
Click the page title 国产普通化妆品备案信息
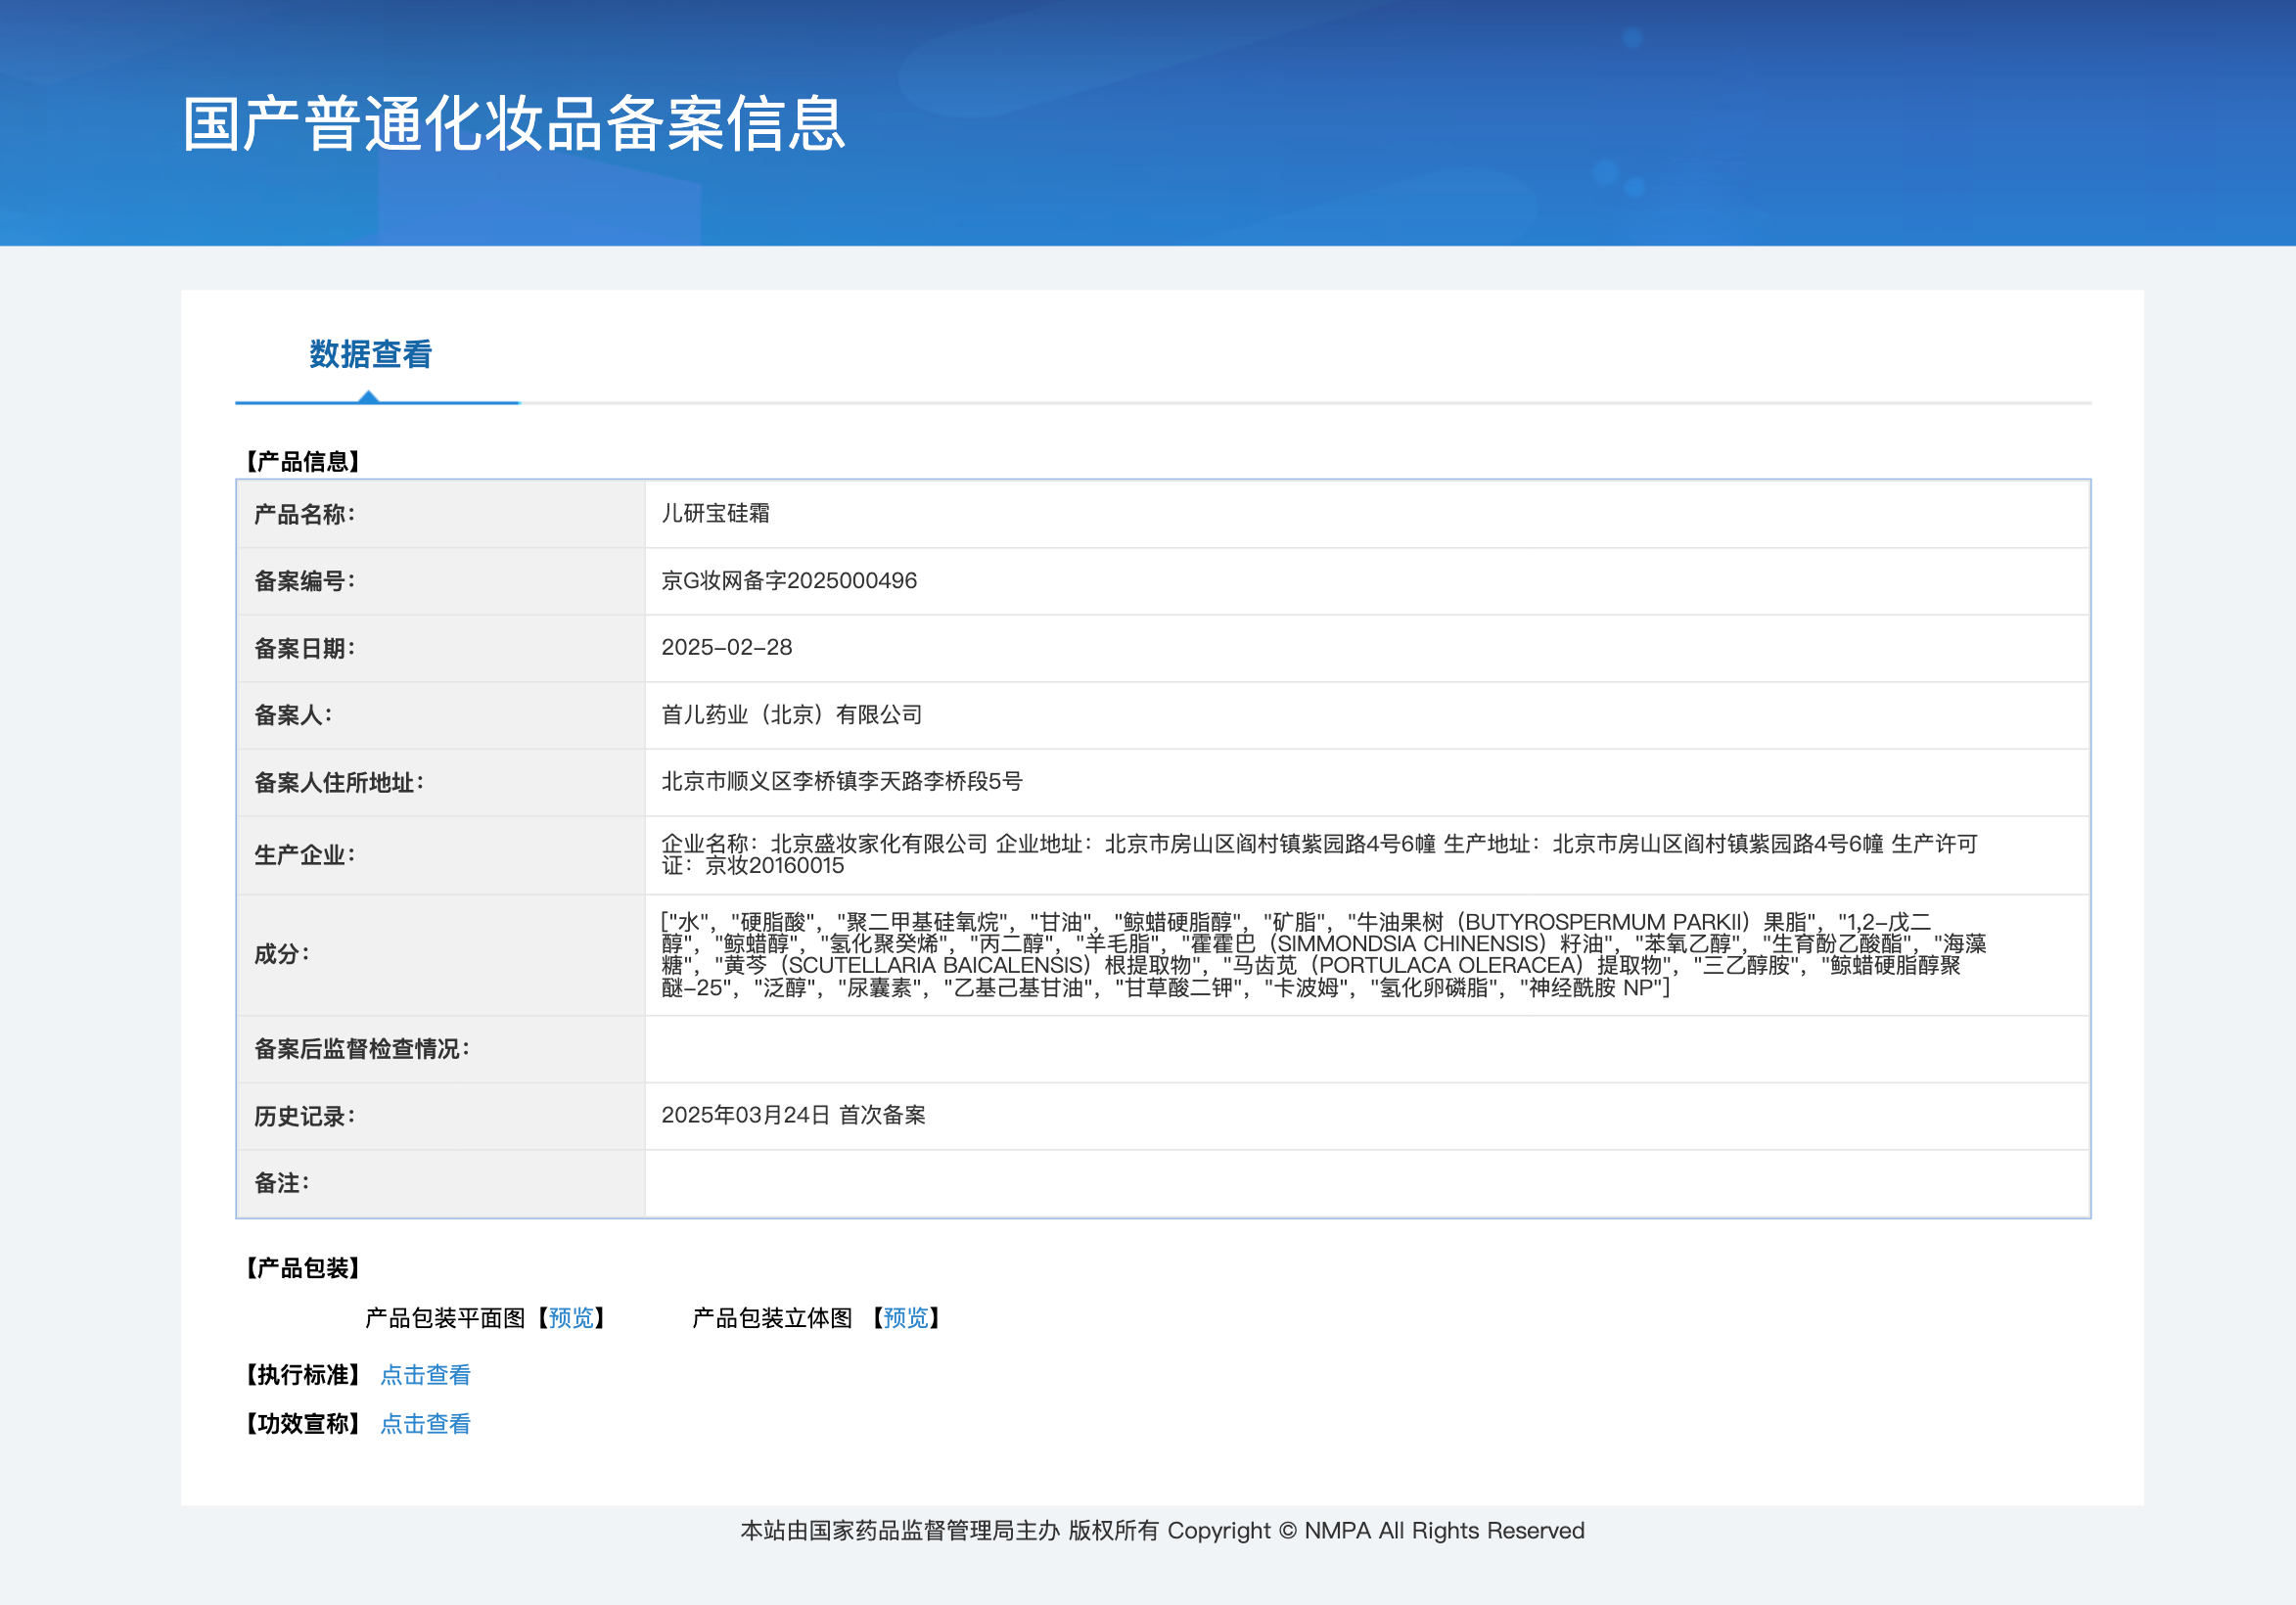pyautogui.click(x=514, y=125)
